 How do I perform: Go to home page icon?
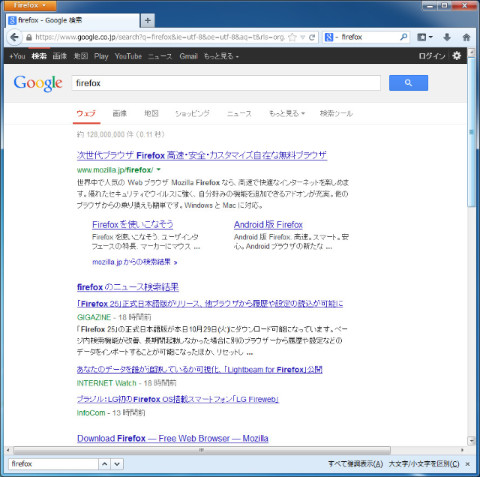pos(466,37)
